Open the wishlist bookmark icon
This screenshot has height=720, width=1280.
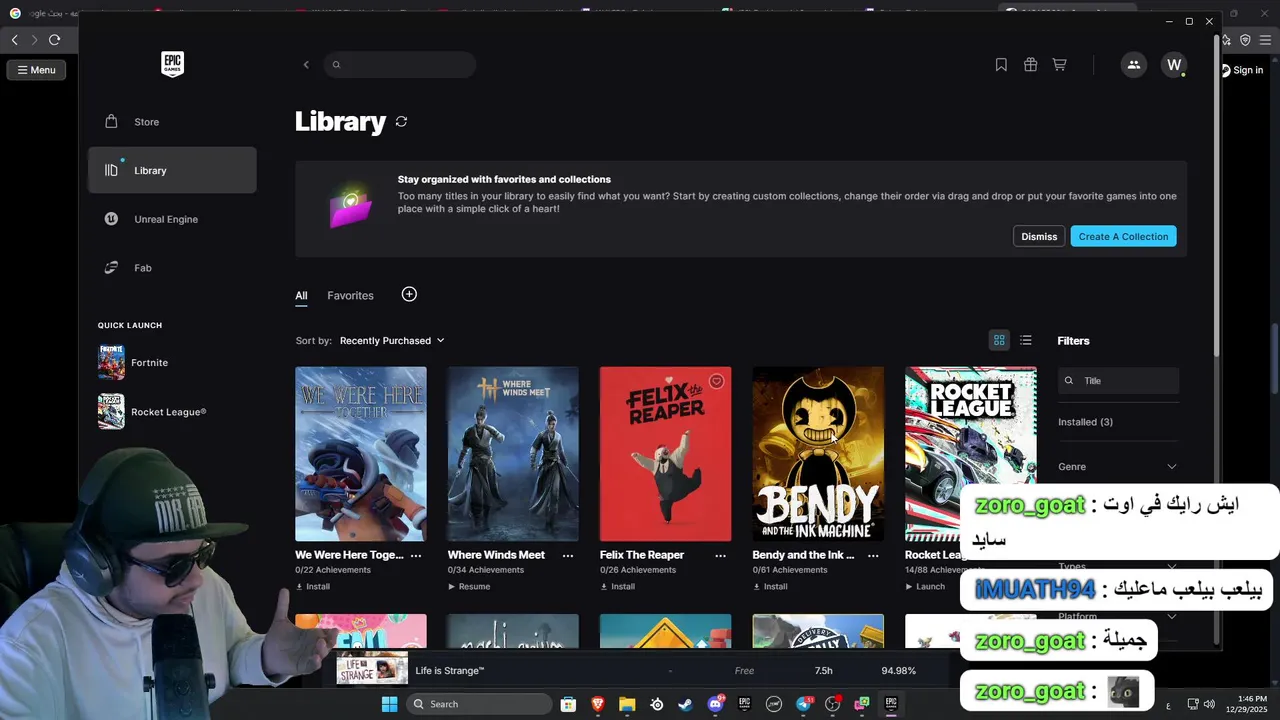[1001, 65]
